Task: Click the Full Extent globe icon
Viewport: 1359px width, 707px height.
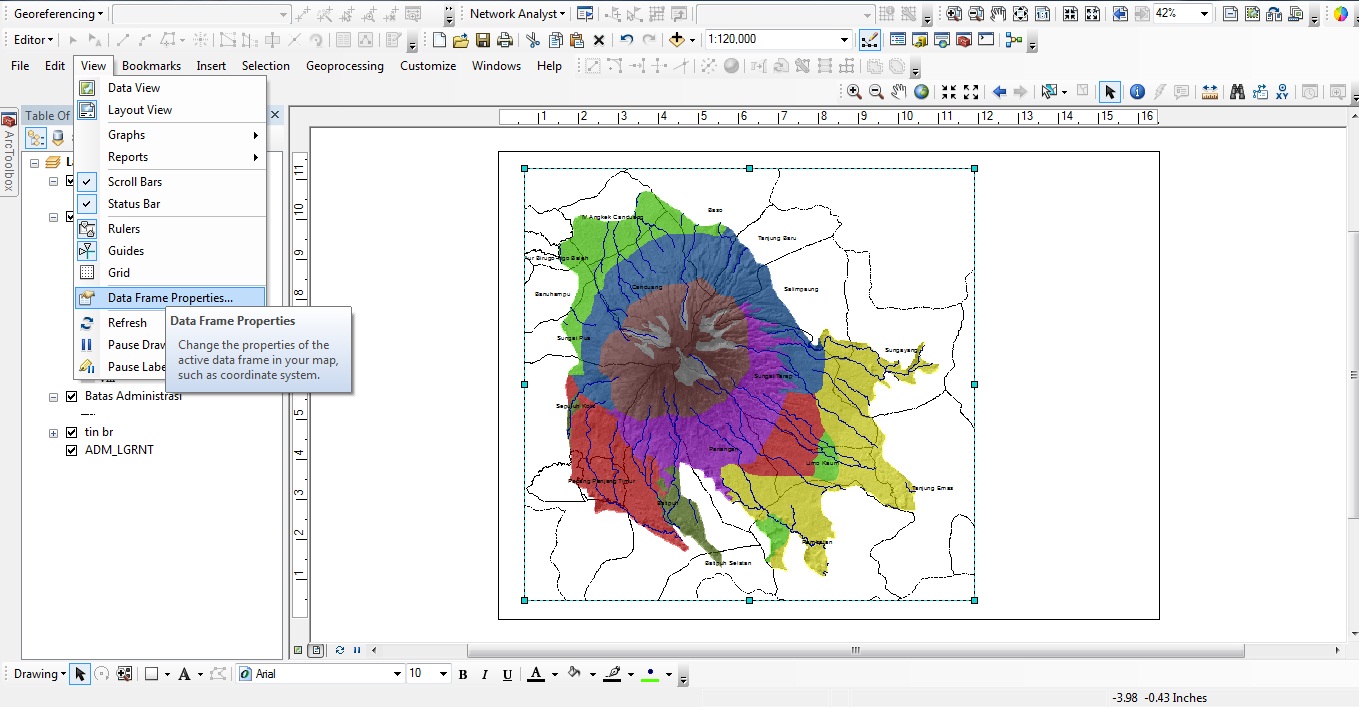Action: coord(922,91)
